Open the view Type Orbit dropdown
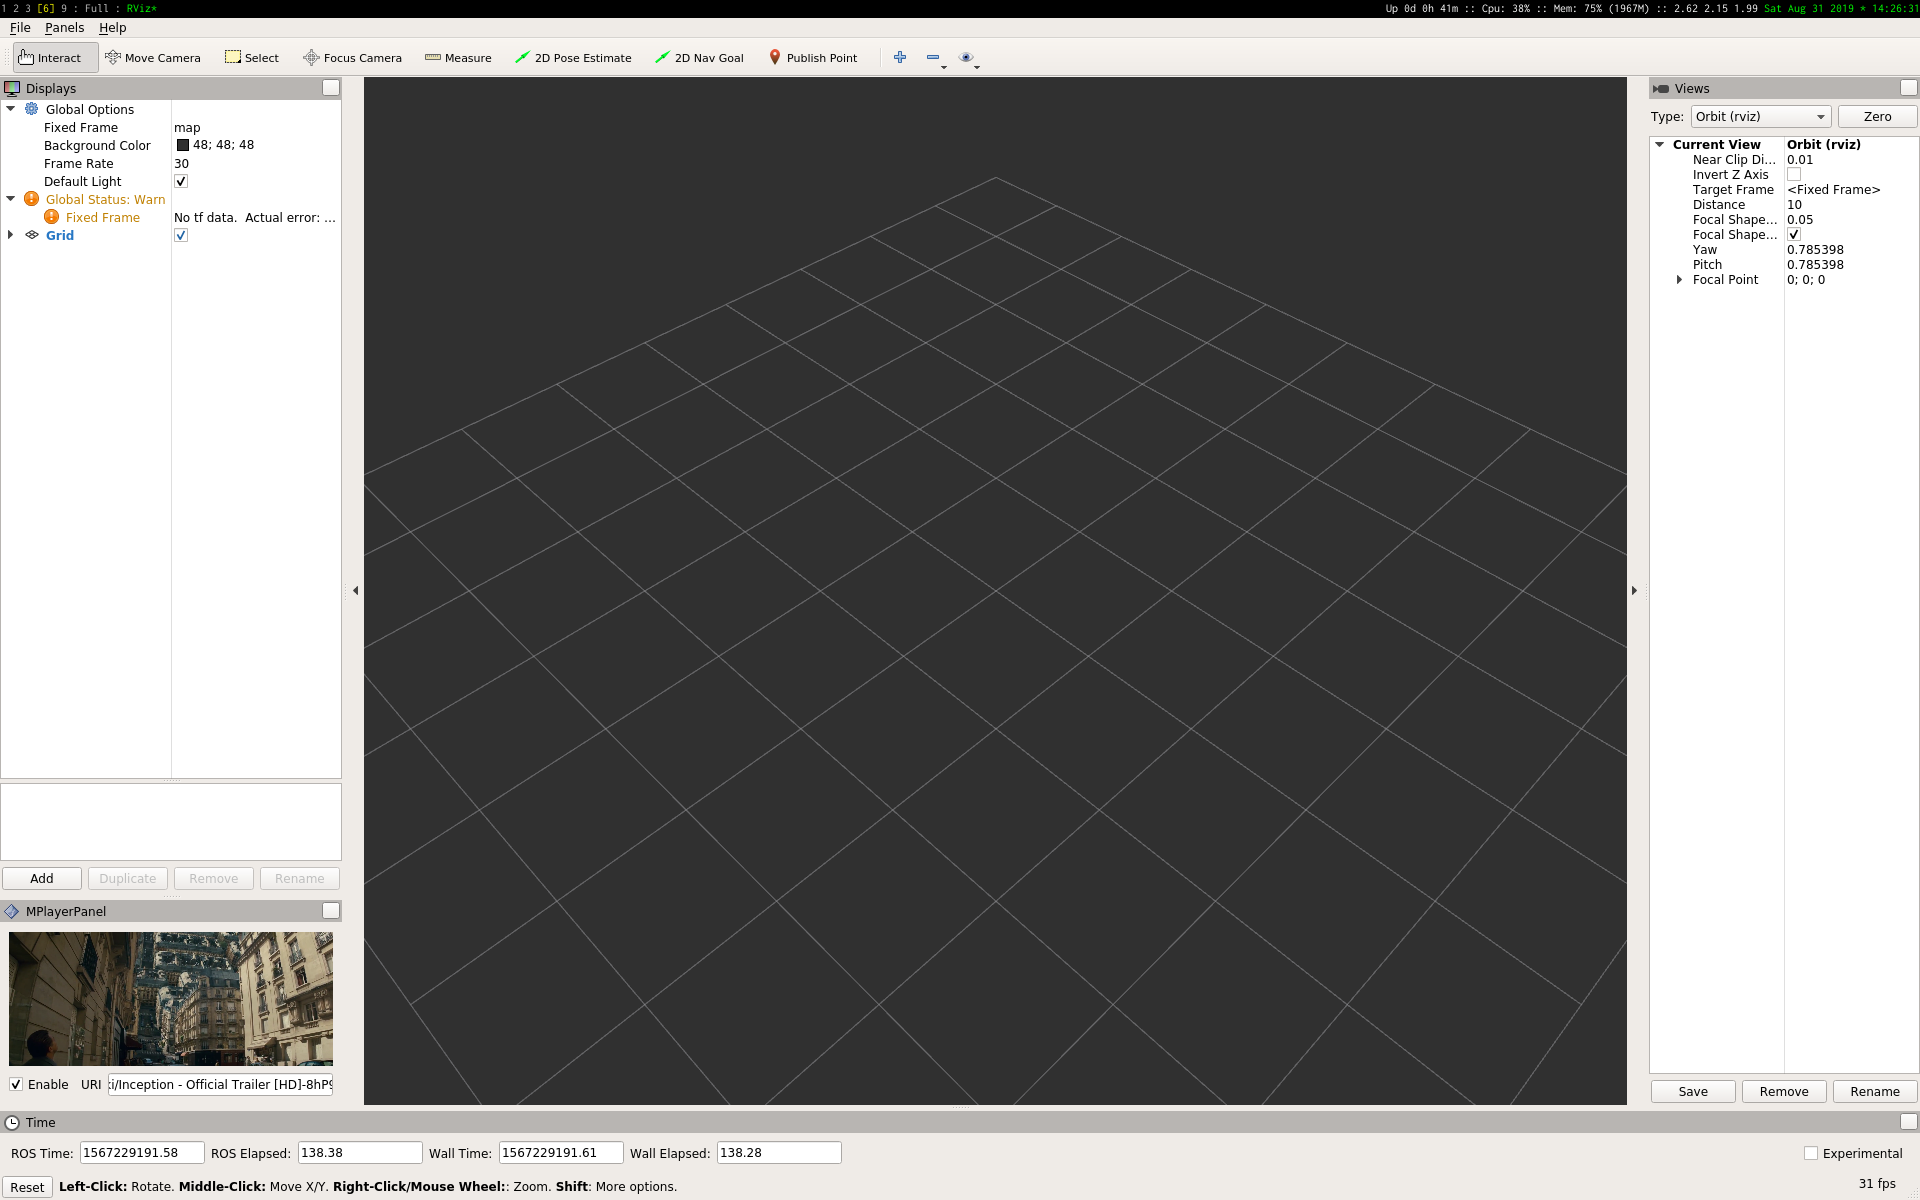 (1760, 117)
